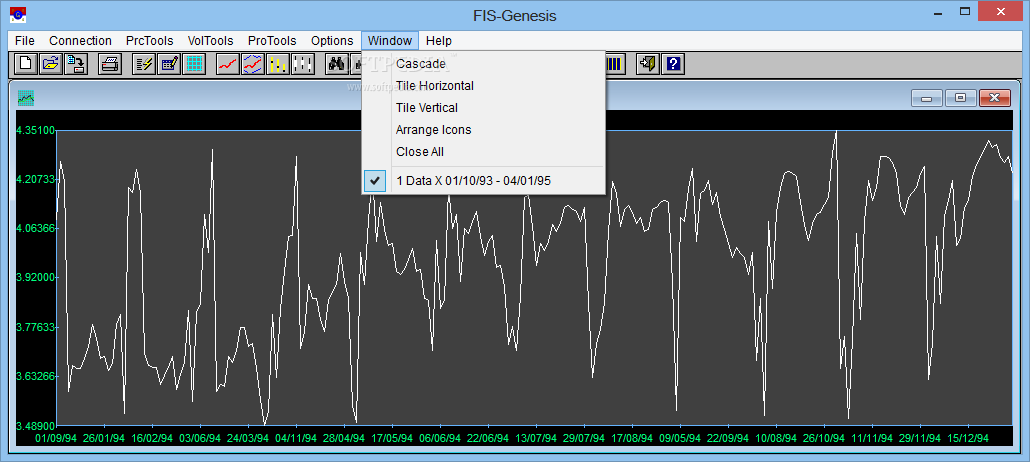Click the checklist with lightning bolt icon
1030x462 pixels.
point(143,64)
